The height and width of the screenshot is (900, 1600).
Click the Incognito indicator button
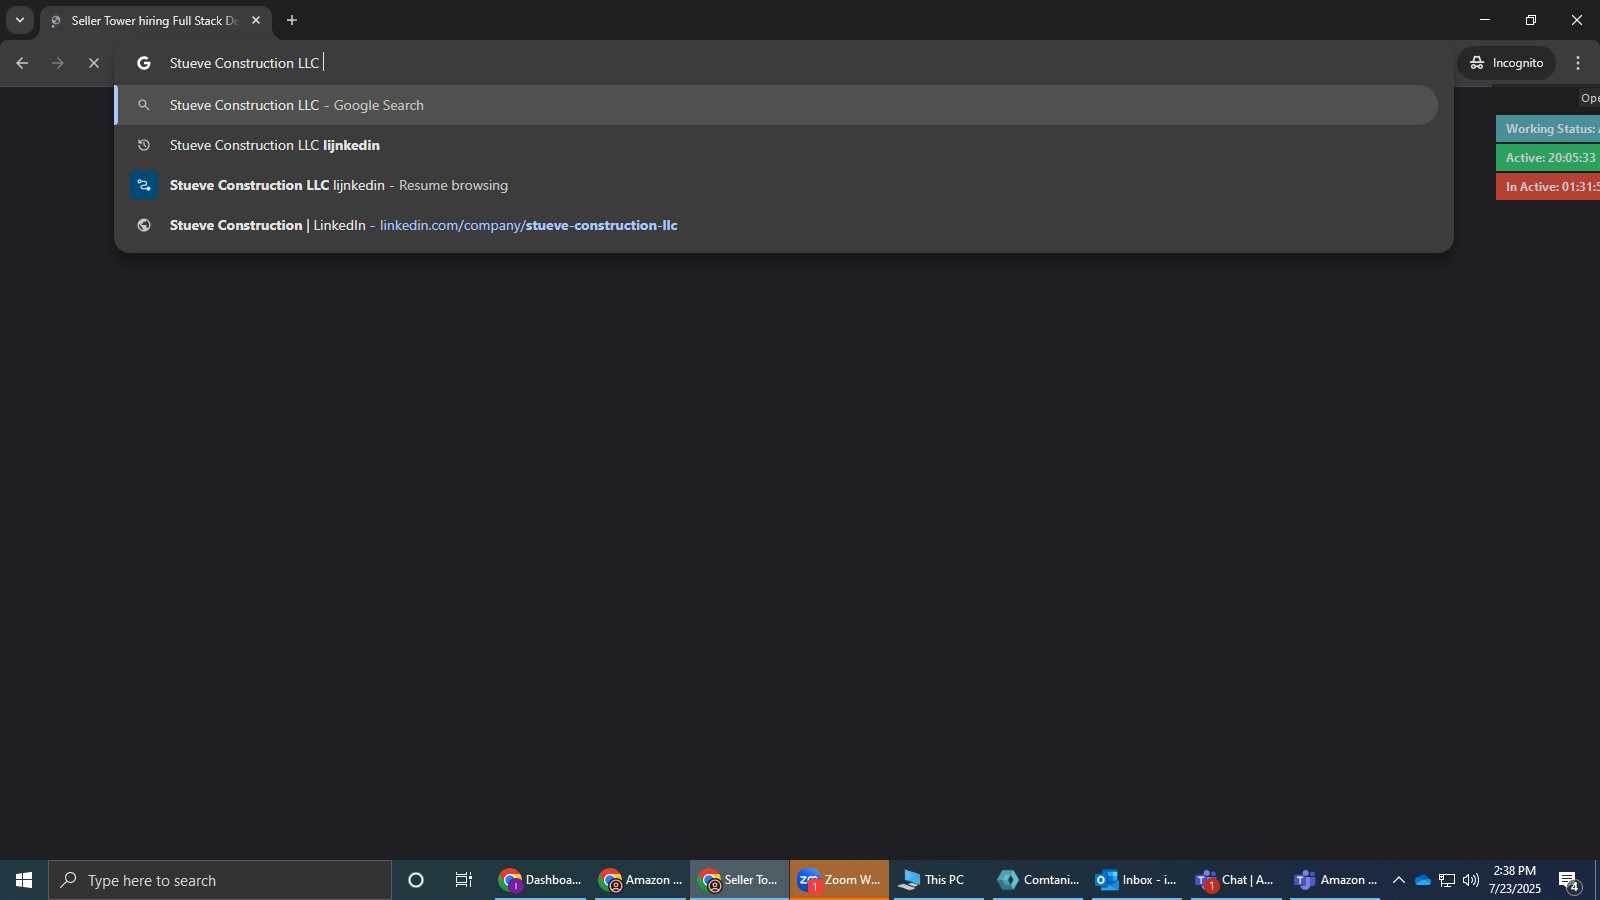click(1506, 63)
